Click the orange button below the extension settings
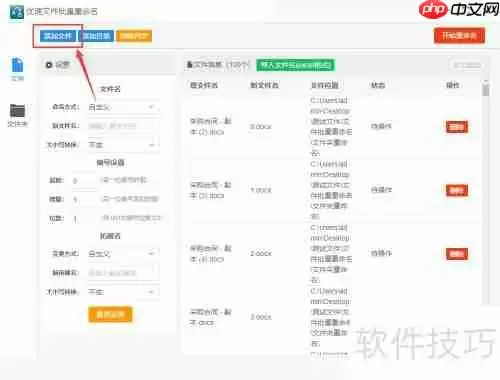This screenshot has width=500, height=380. 110,315
